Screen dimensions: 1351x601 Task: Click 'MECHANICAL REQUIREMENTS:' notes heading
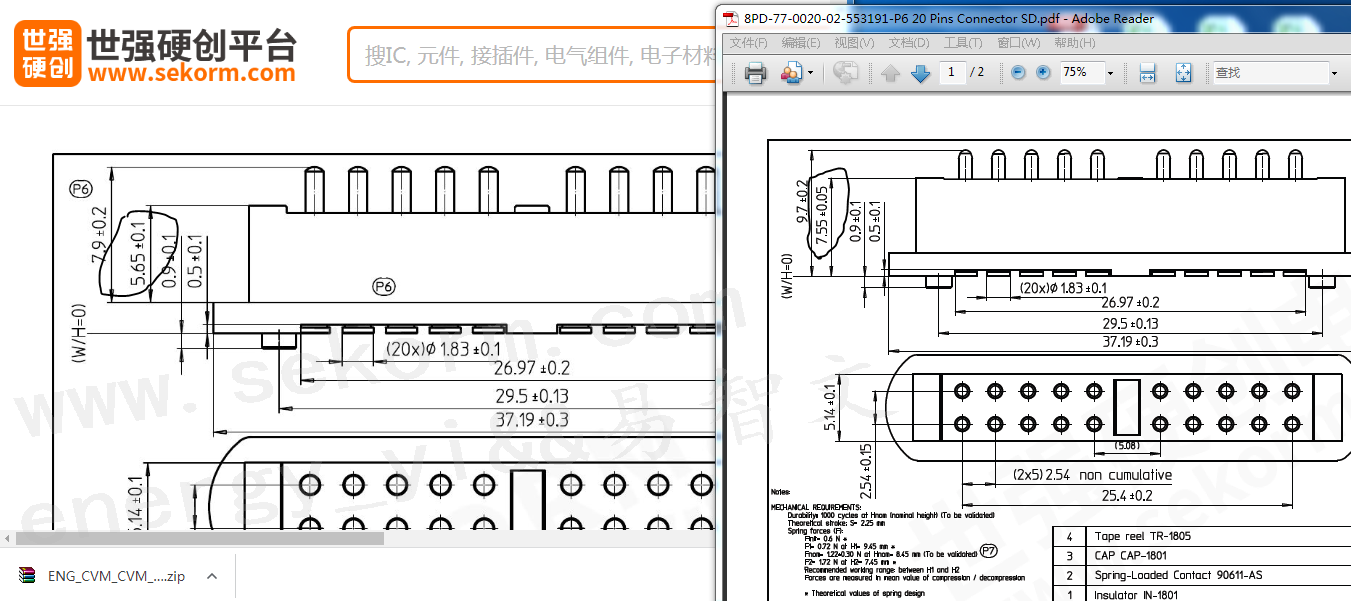[814, 507]
